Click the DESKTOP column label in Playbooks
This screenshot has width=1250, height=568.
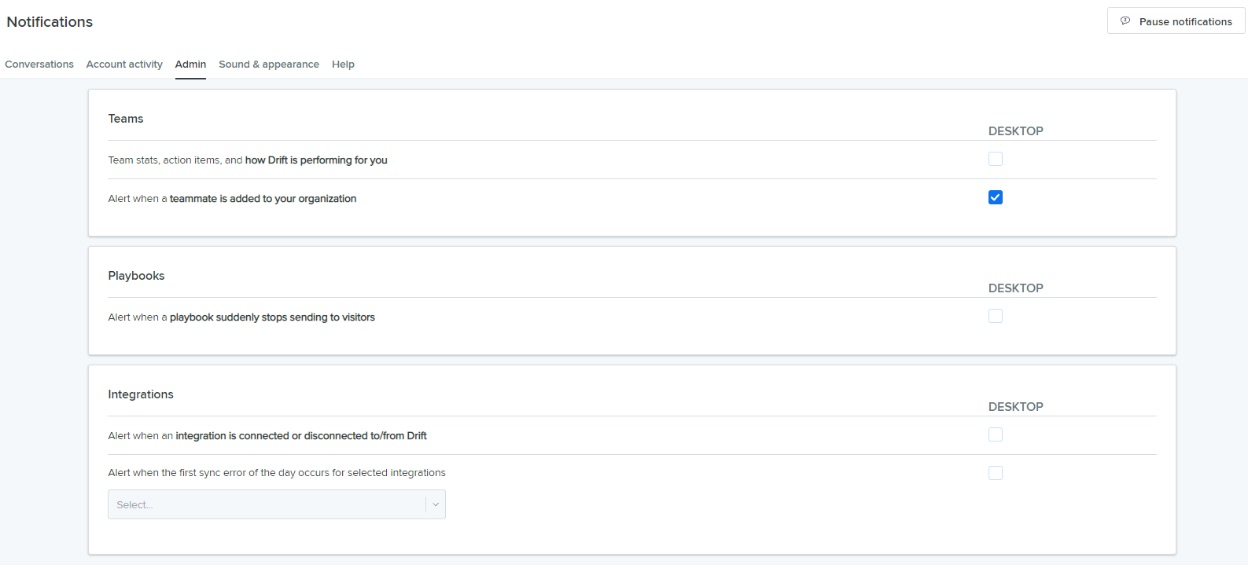tap(1015, 288)
